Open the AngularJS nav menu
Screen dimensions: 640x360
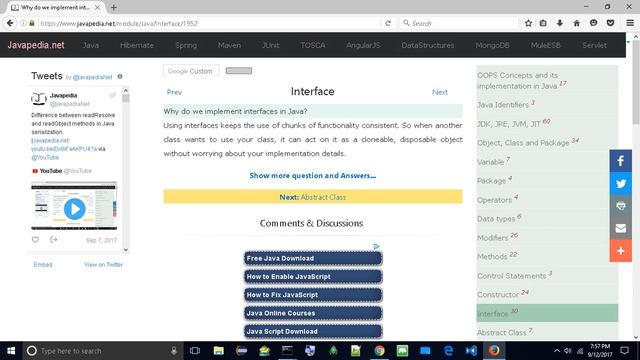363,45
